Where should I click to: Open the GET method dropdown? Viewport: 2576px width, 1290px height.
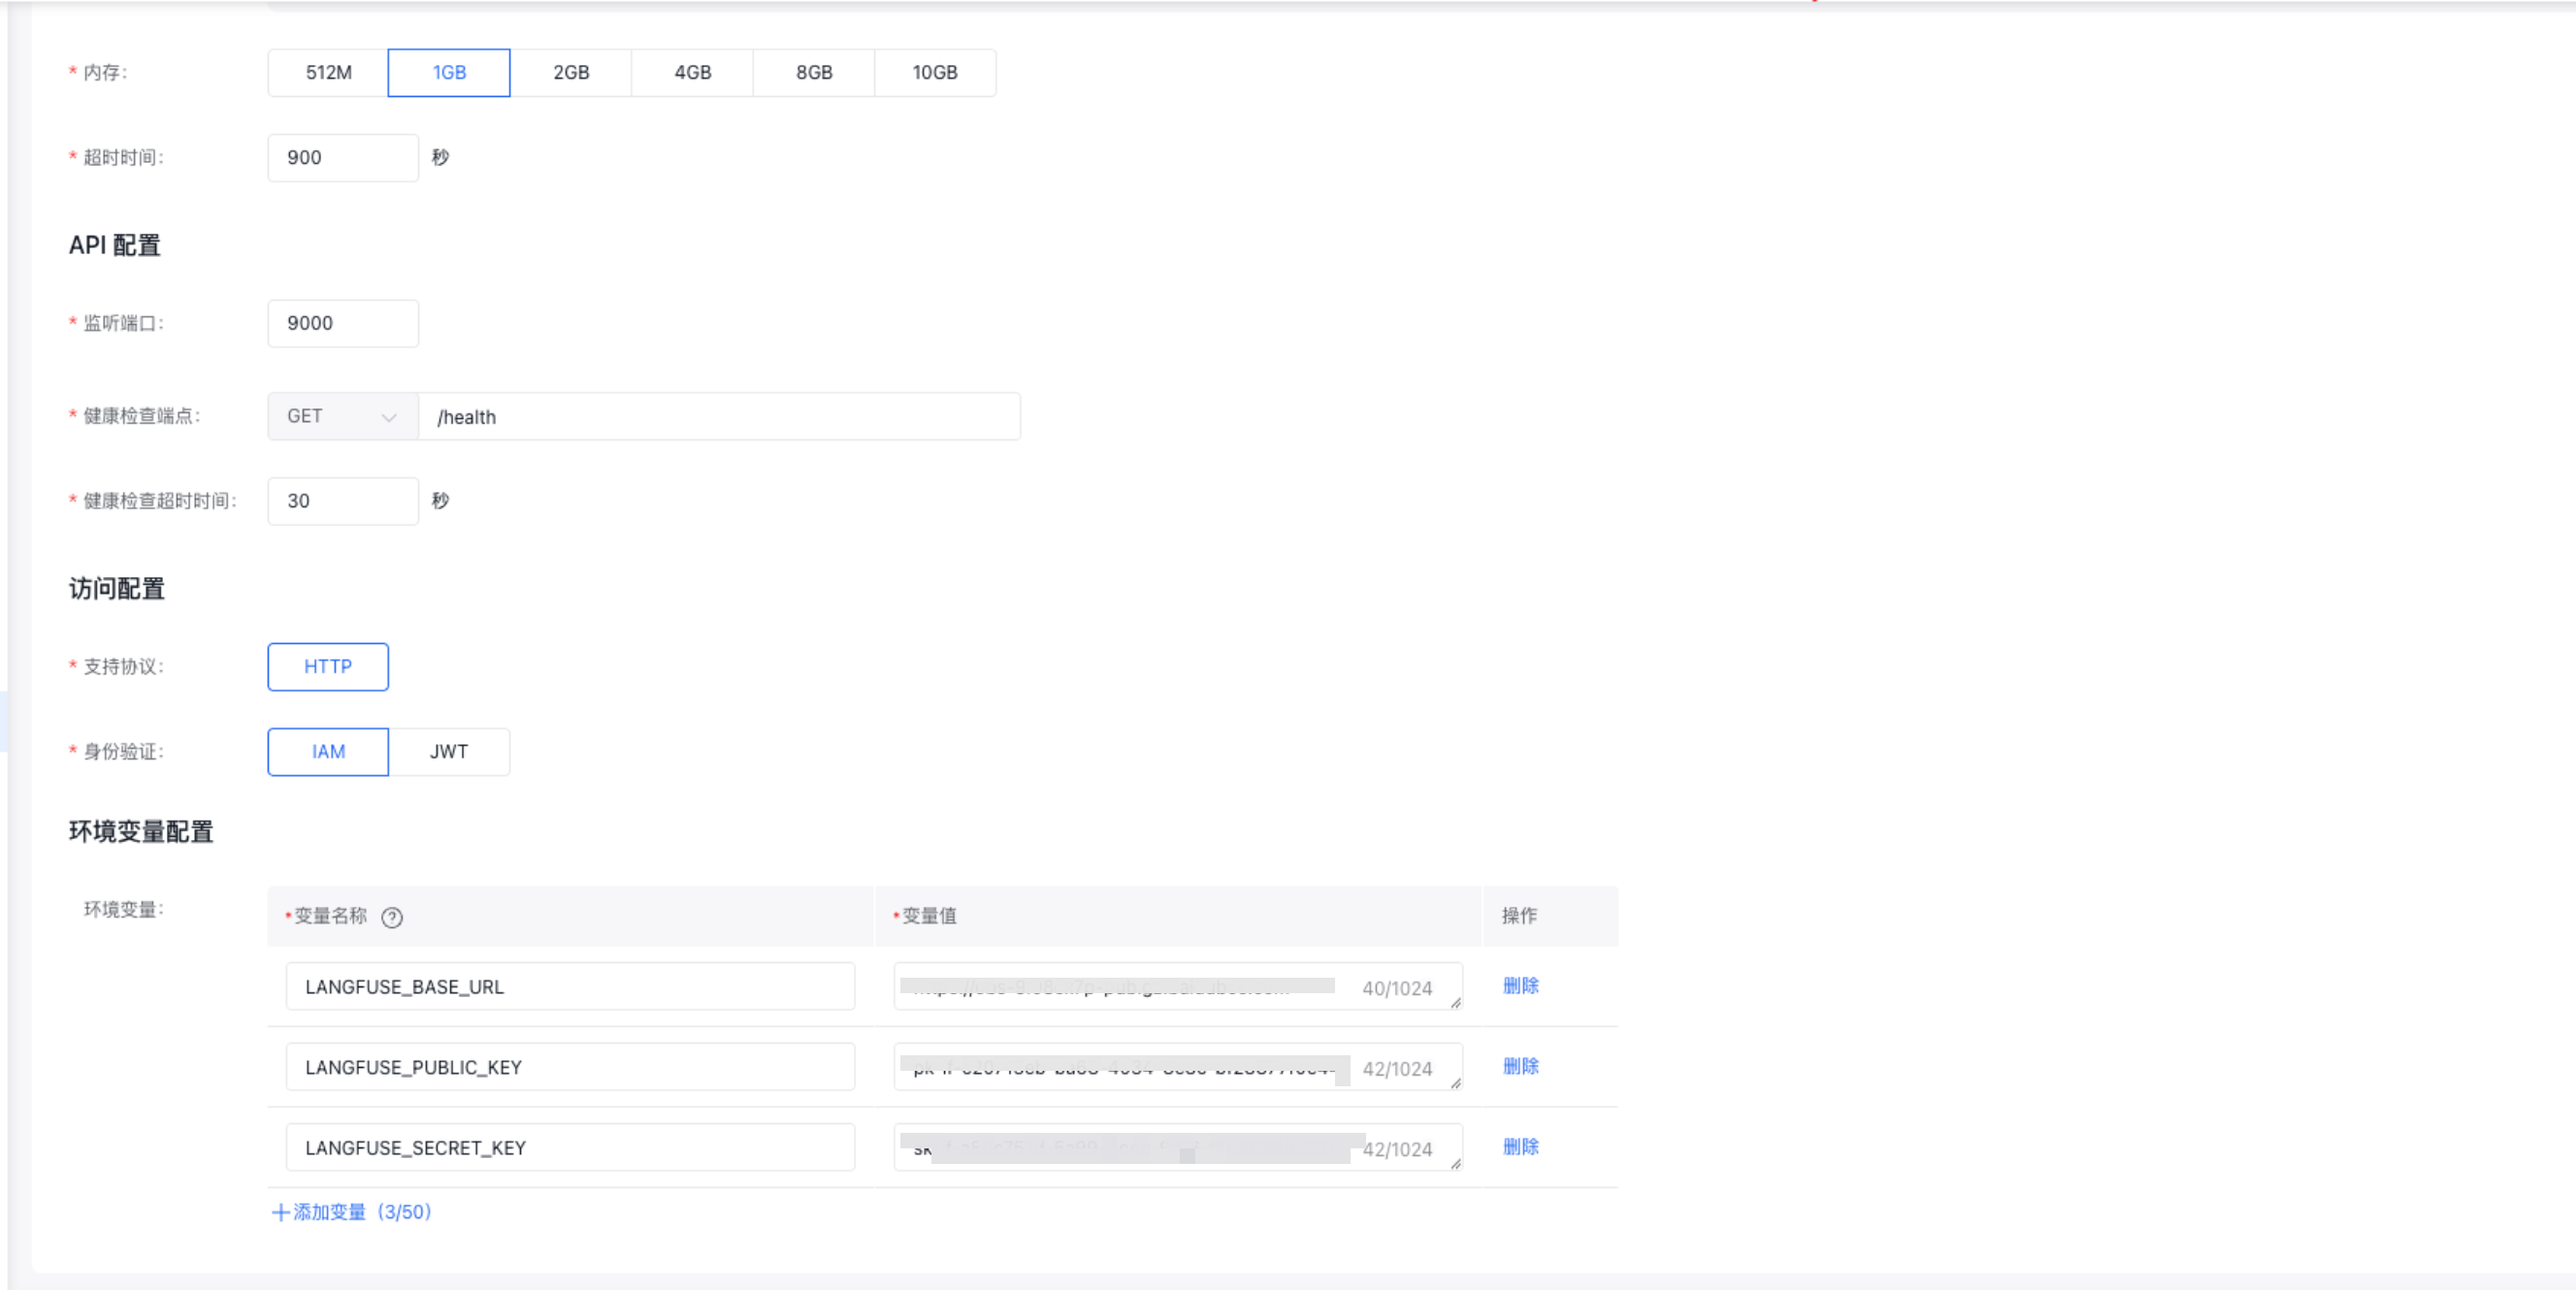coord(342,417)
